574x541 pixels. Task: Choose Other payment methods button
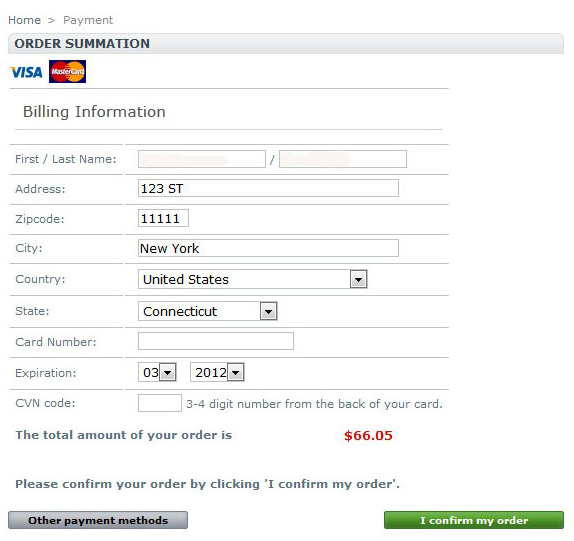click(x=98, y=520)
